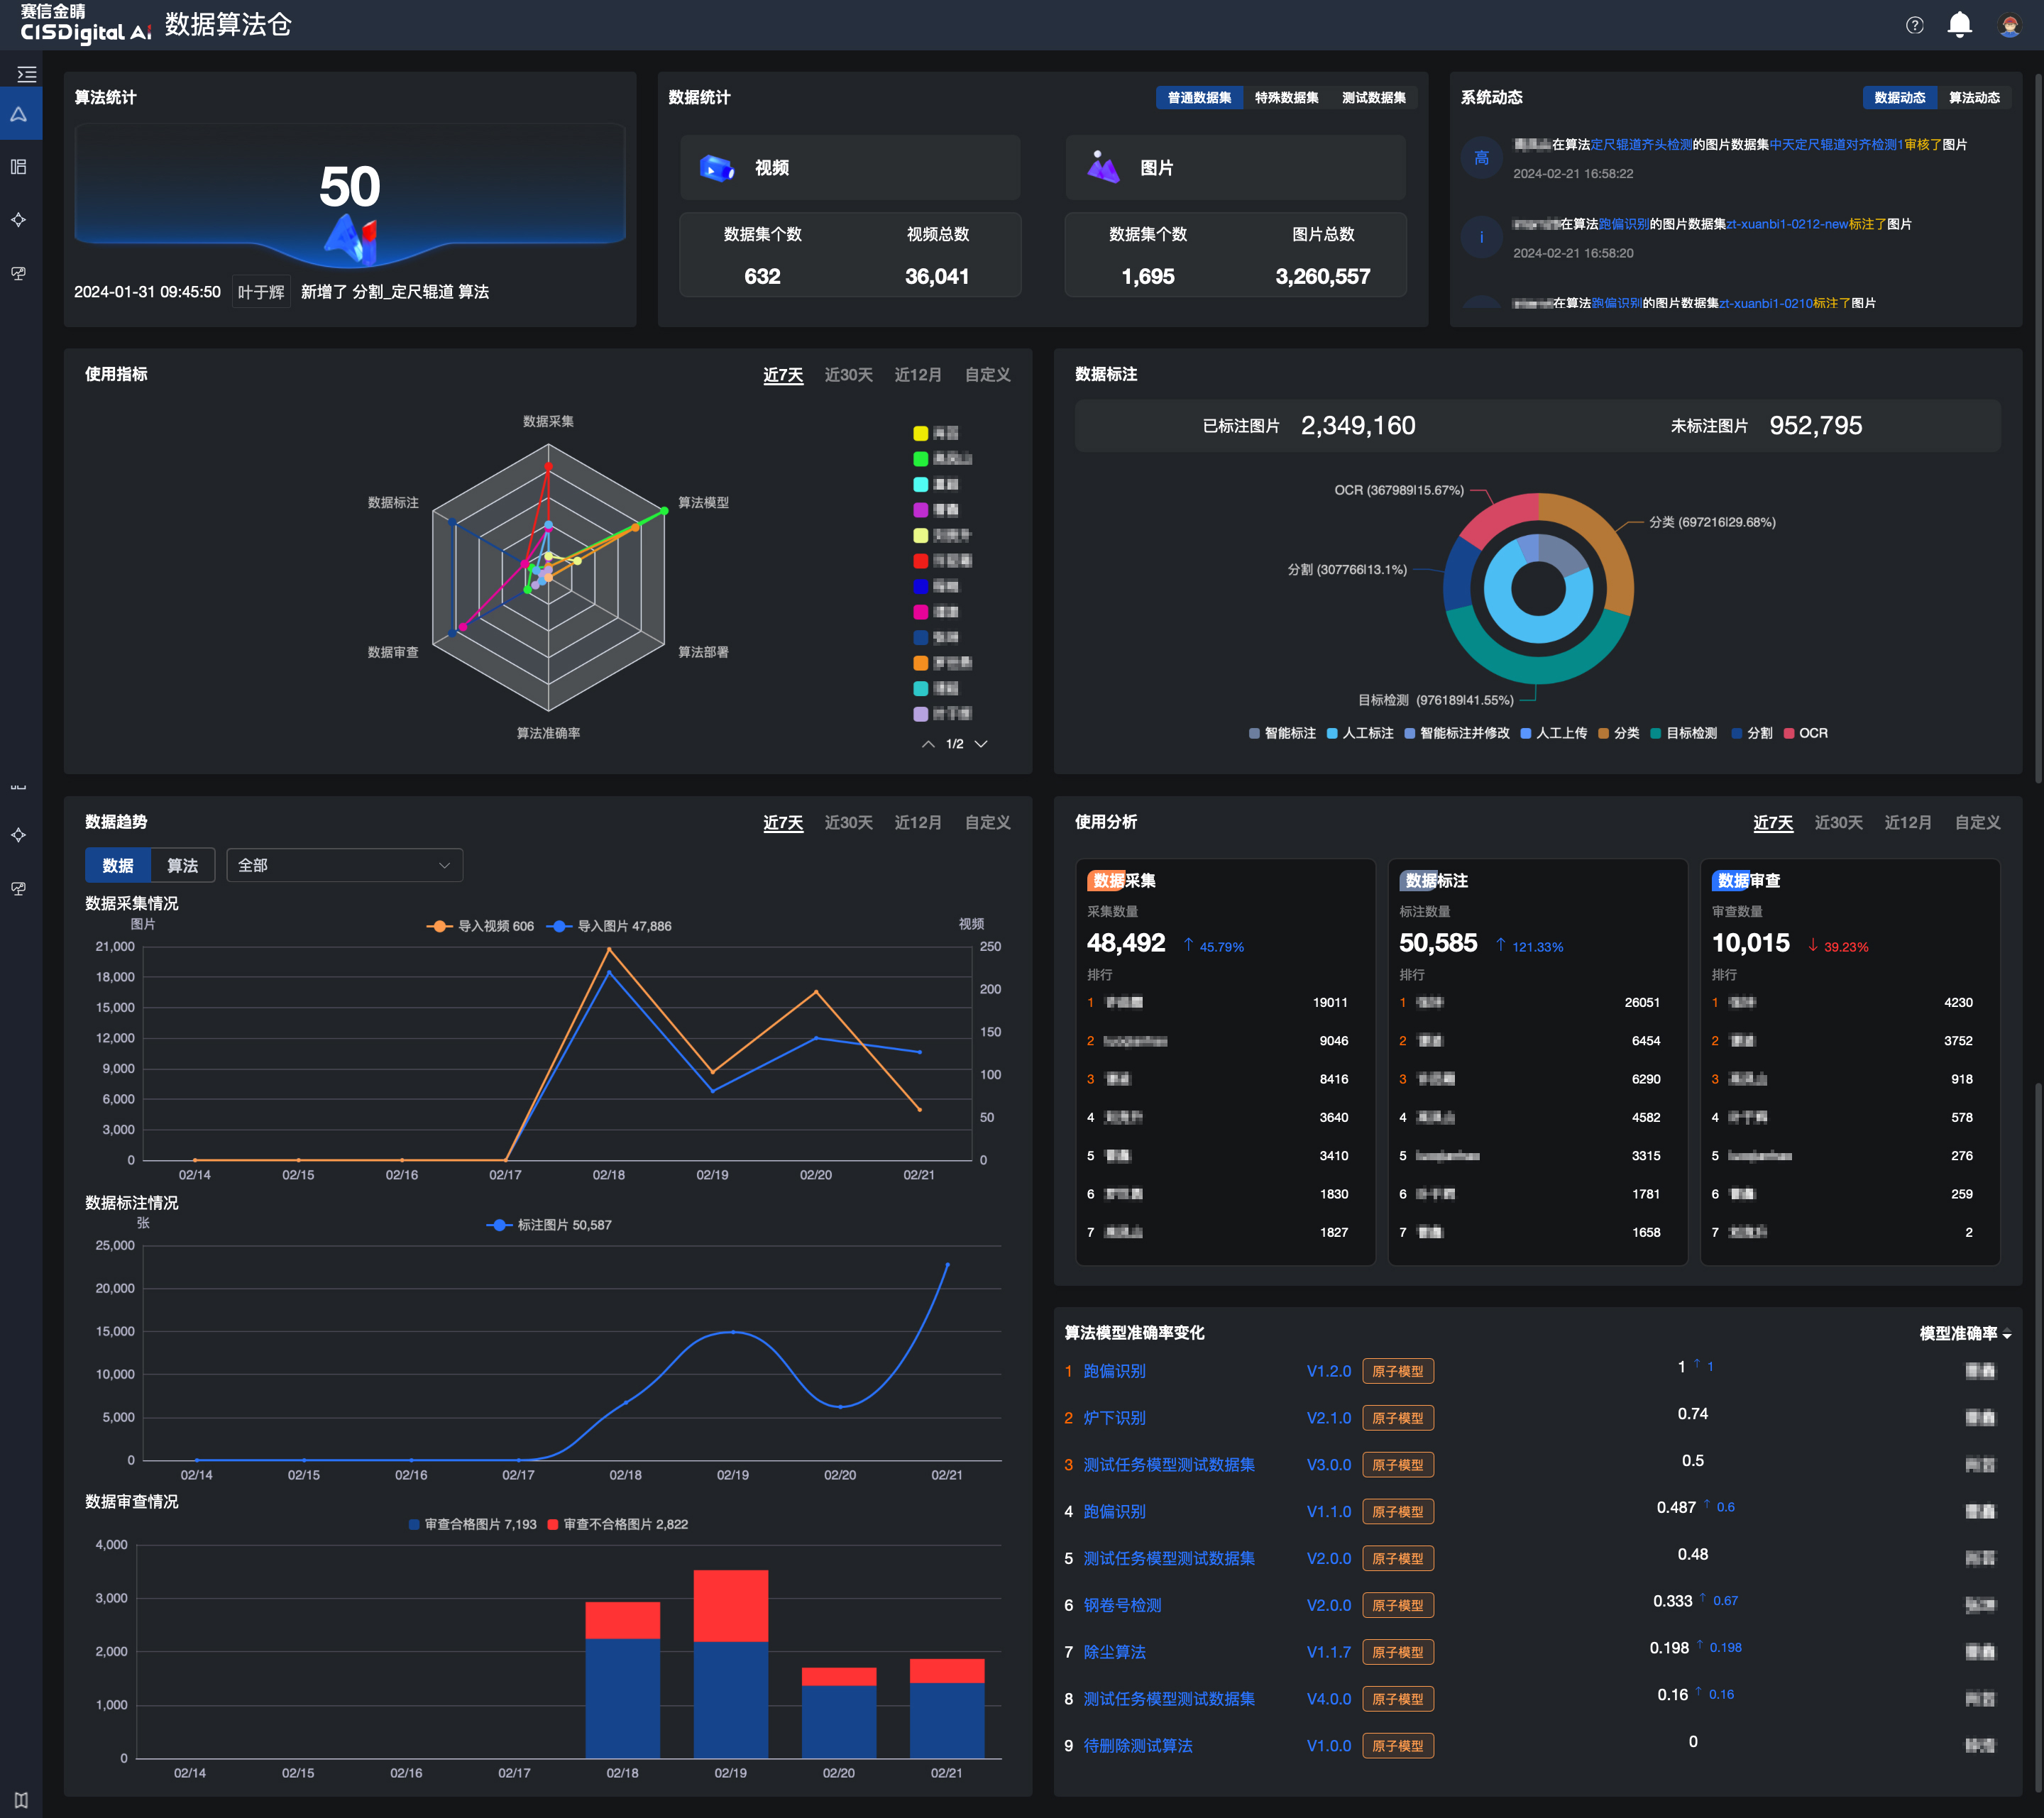The image size is (2044, 1818).
Task: Toggle the 标注图片 50,587 legend
Action: (549, 1225)
